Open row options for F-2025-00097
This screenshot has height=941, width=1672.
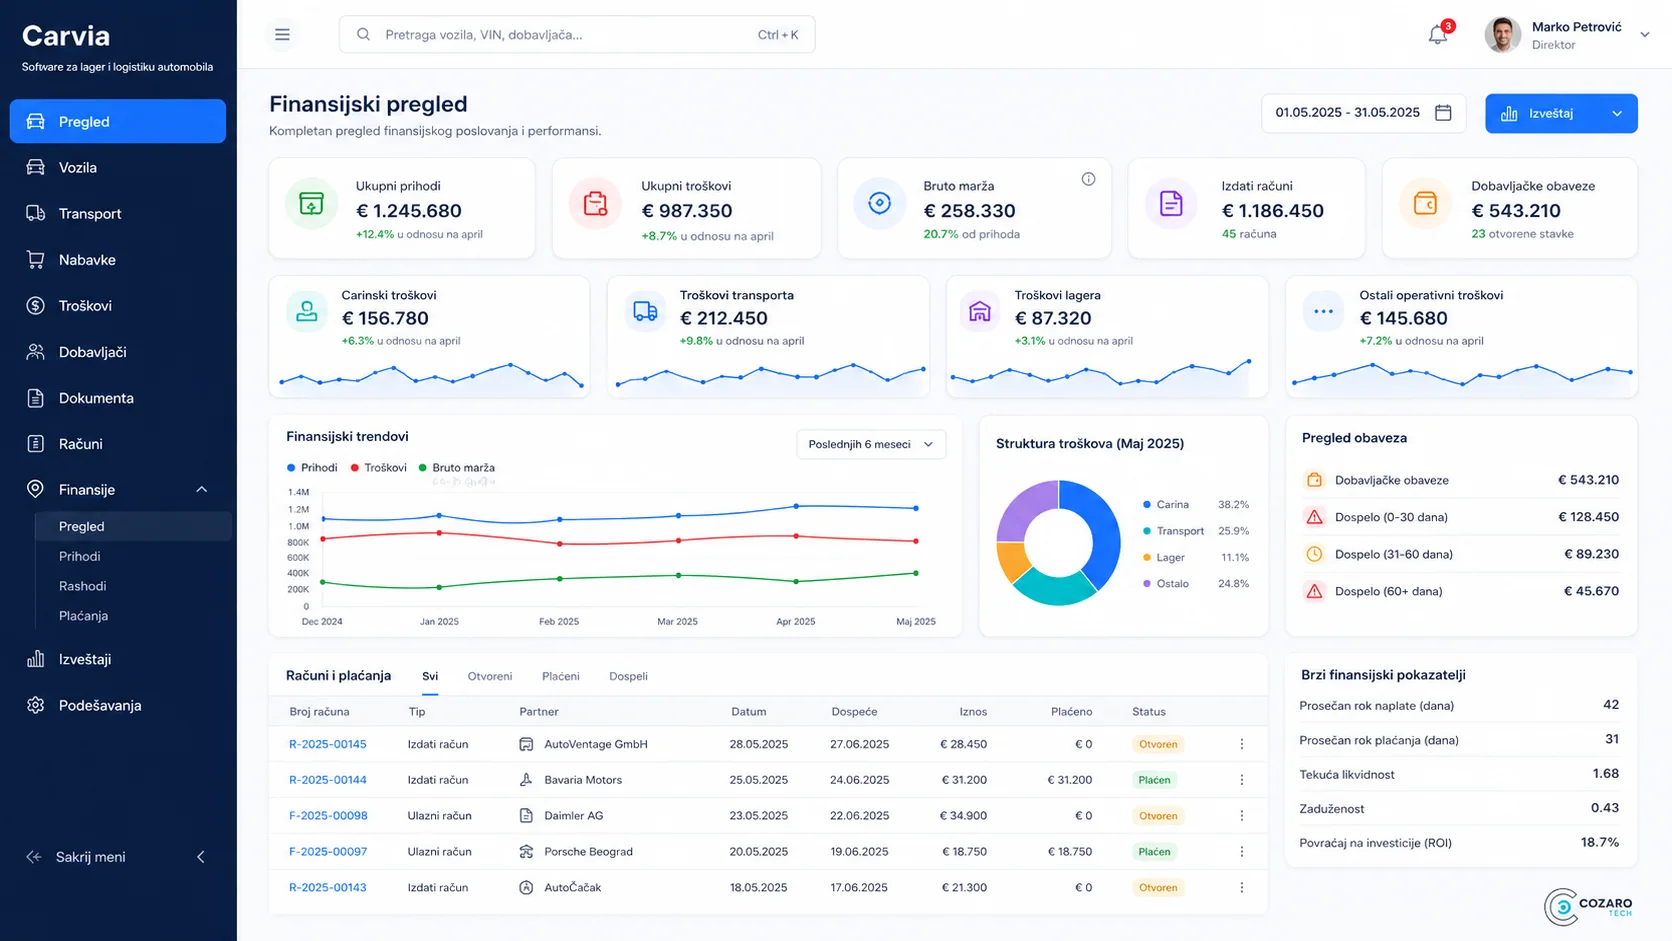(1242, 852)
